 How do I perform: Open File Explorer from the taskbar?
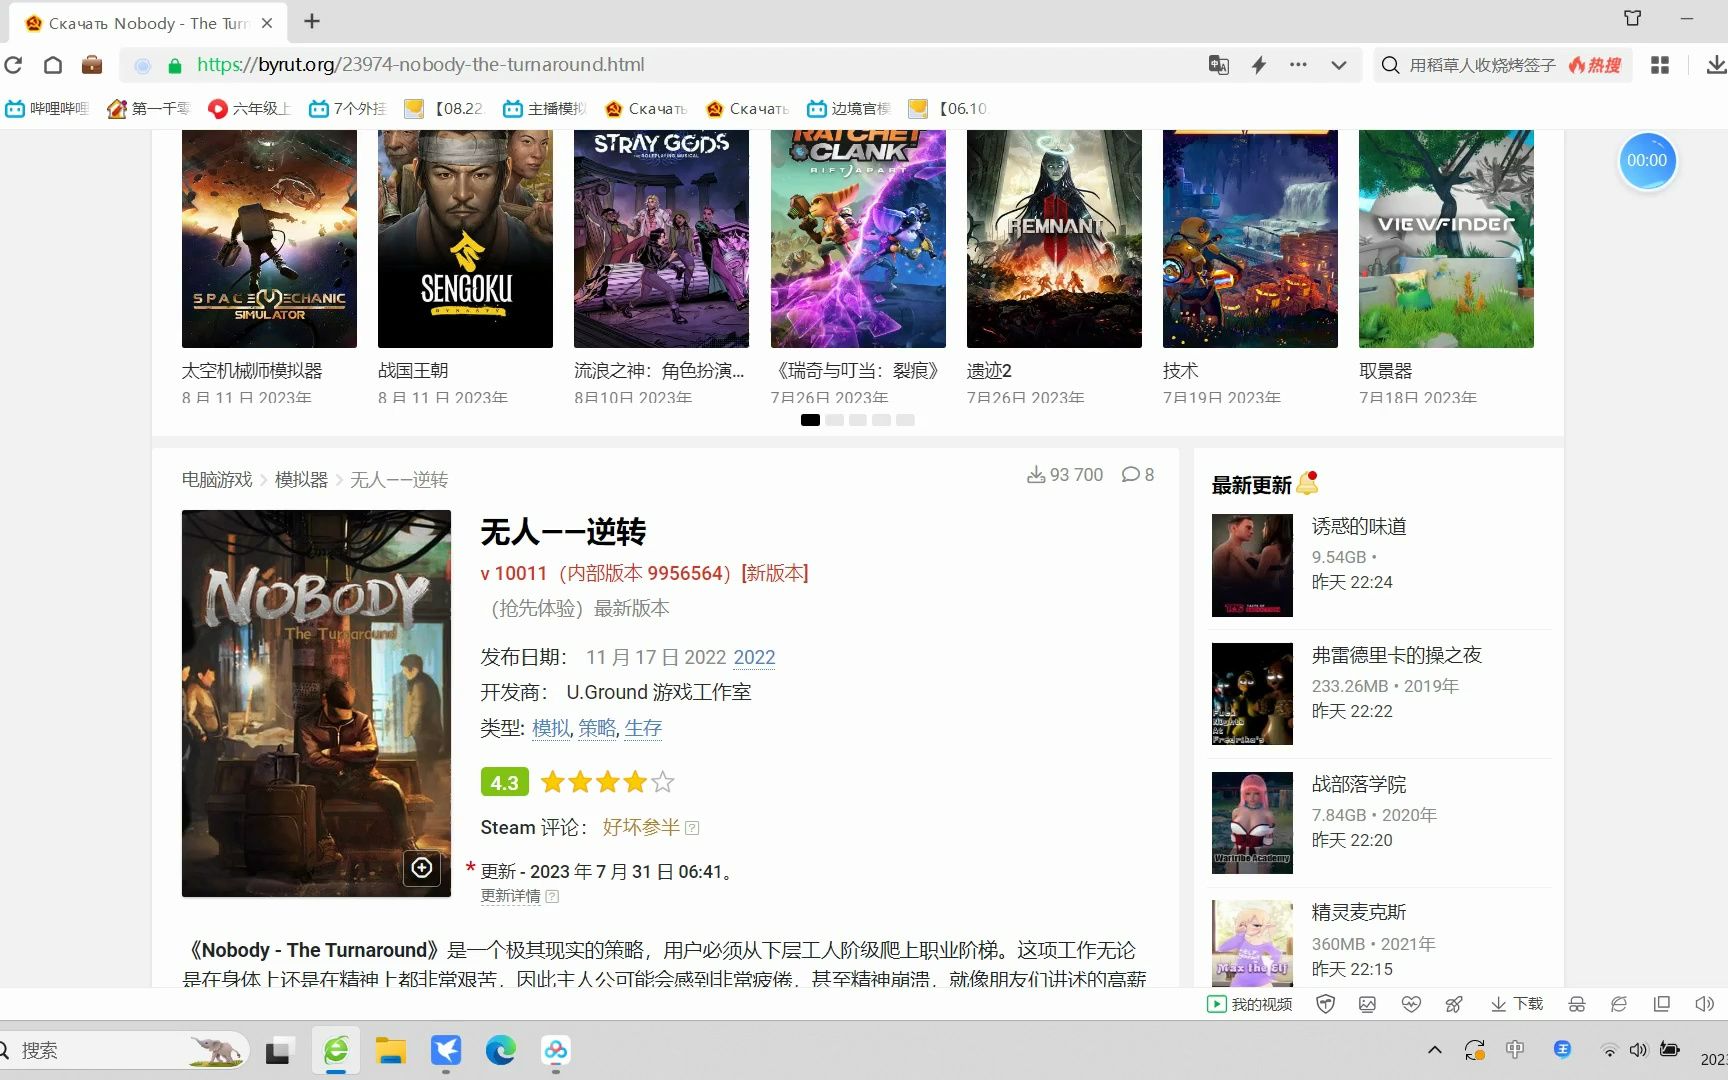(390, 1050)
